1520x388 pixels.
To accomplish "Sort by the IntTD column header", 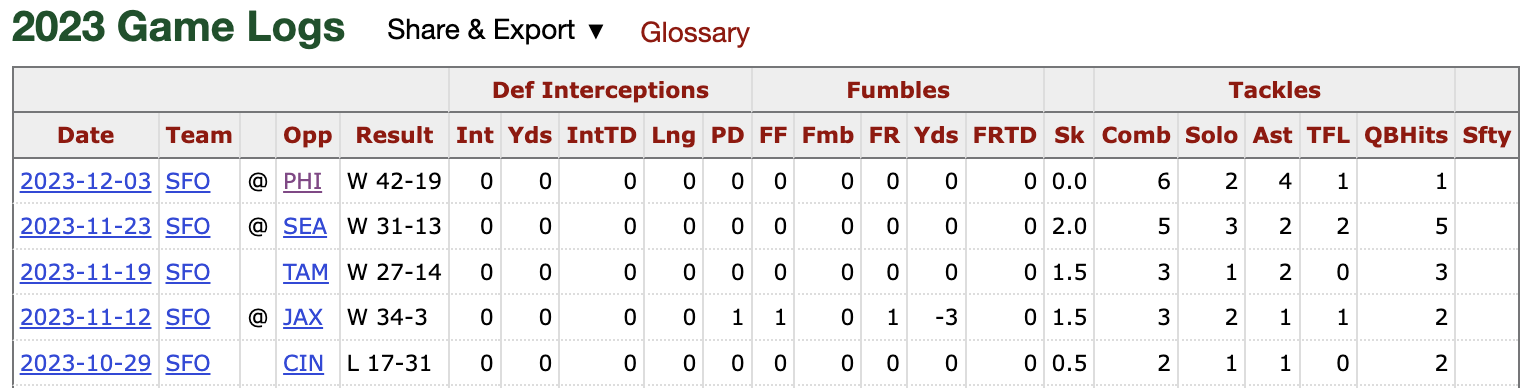I will (x=601, y=136).
